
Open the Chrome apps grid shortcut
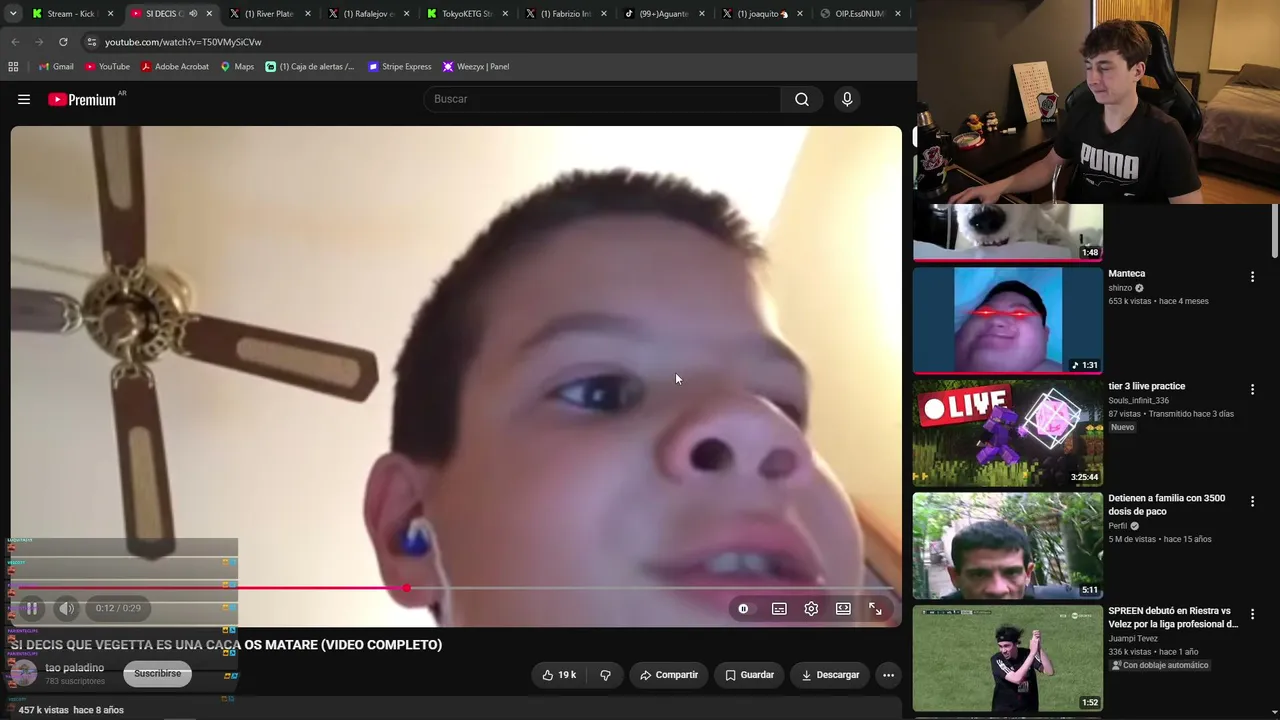13,67
